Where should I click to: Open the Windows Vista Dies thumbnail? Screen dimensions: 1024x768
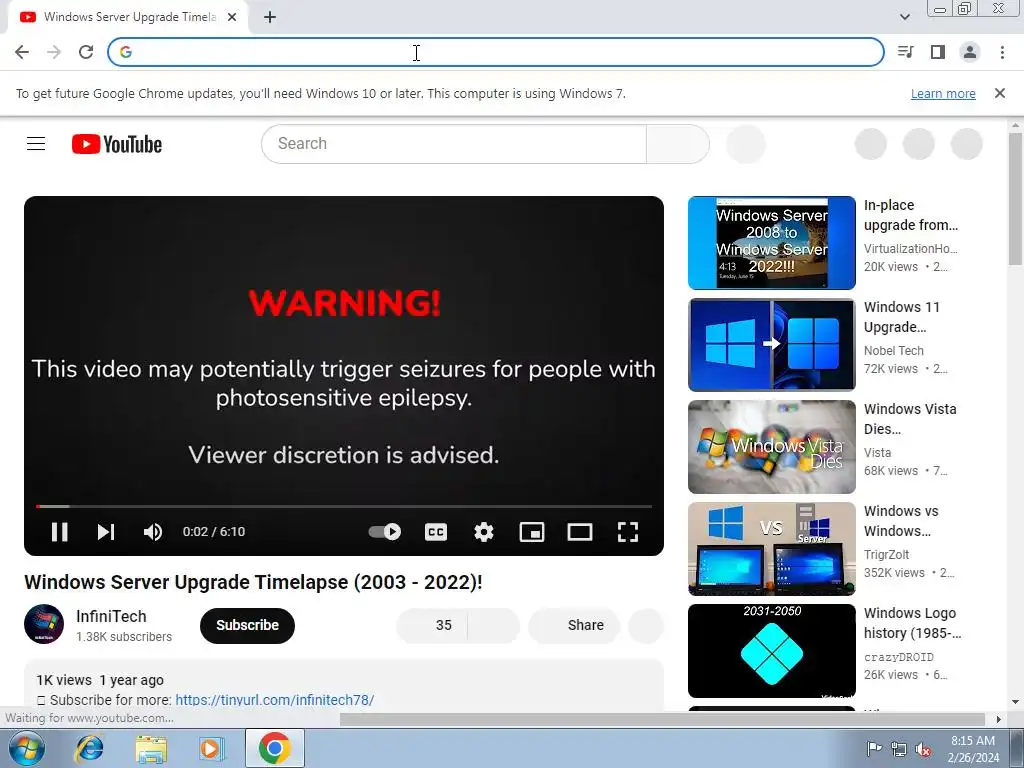771,447
